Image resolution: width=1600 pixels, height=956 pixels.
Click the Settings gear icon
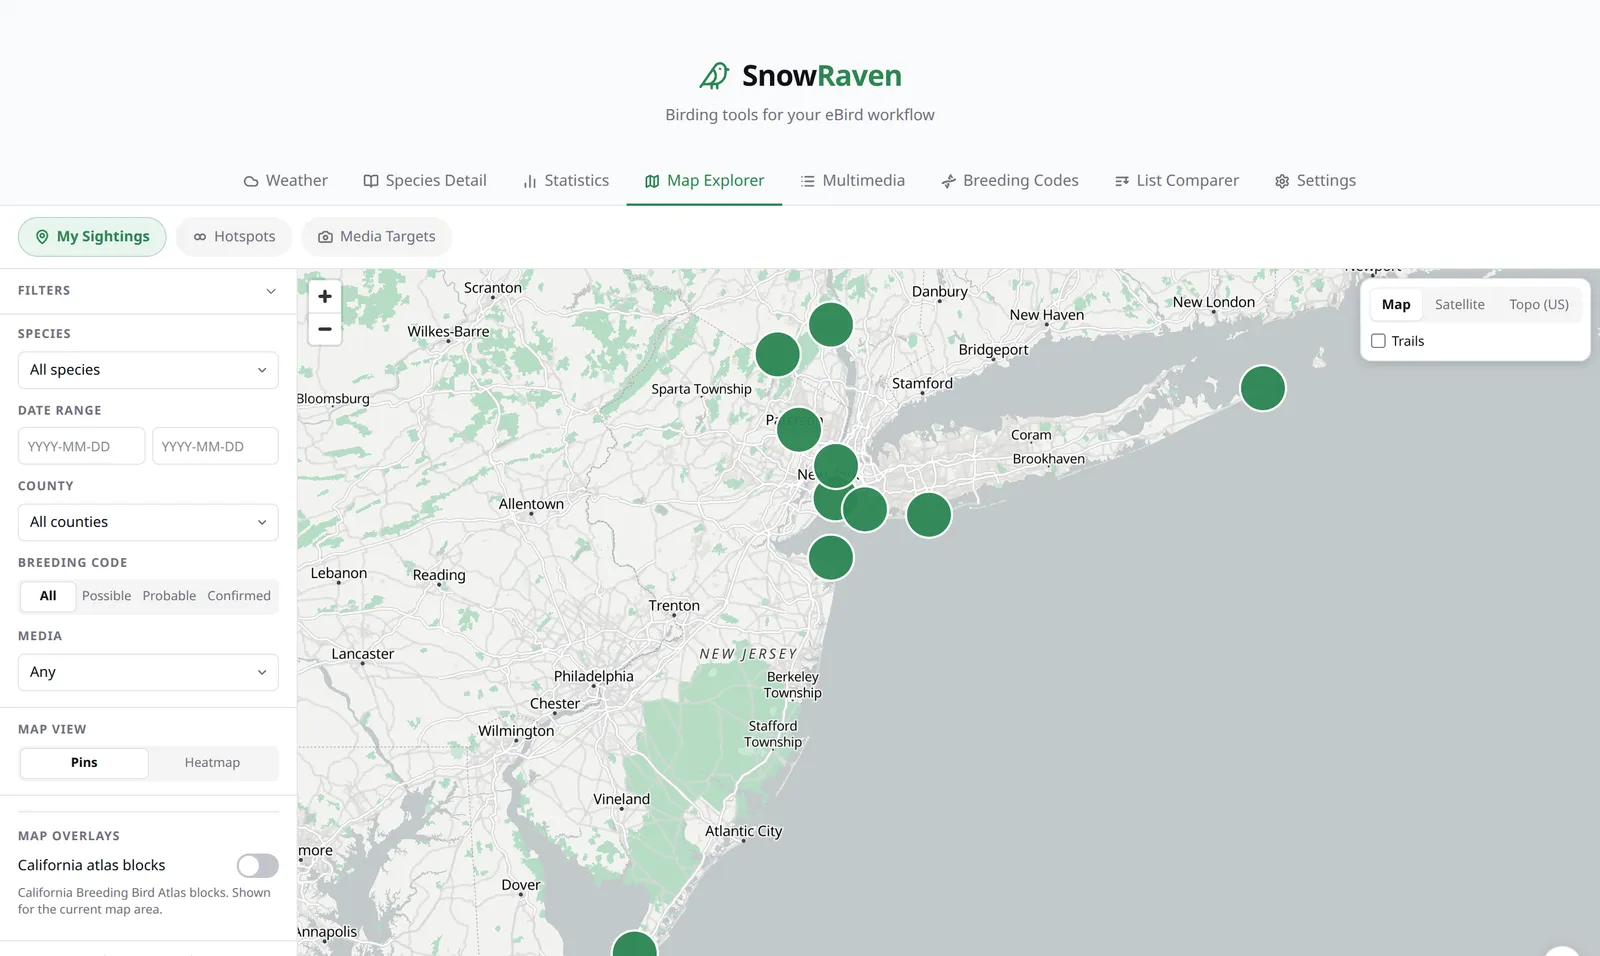1282,181
